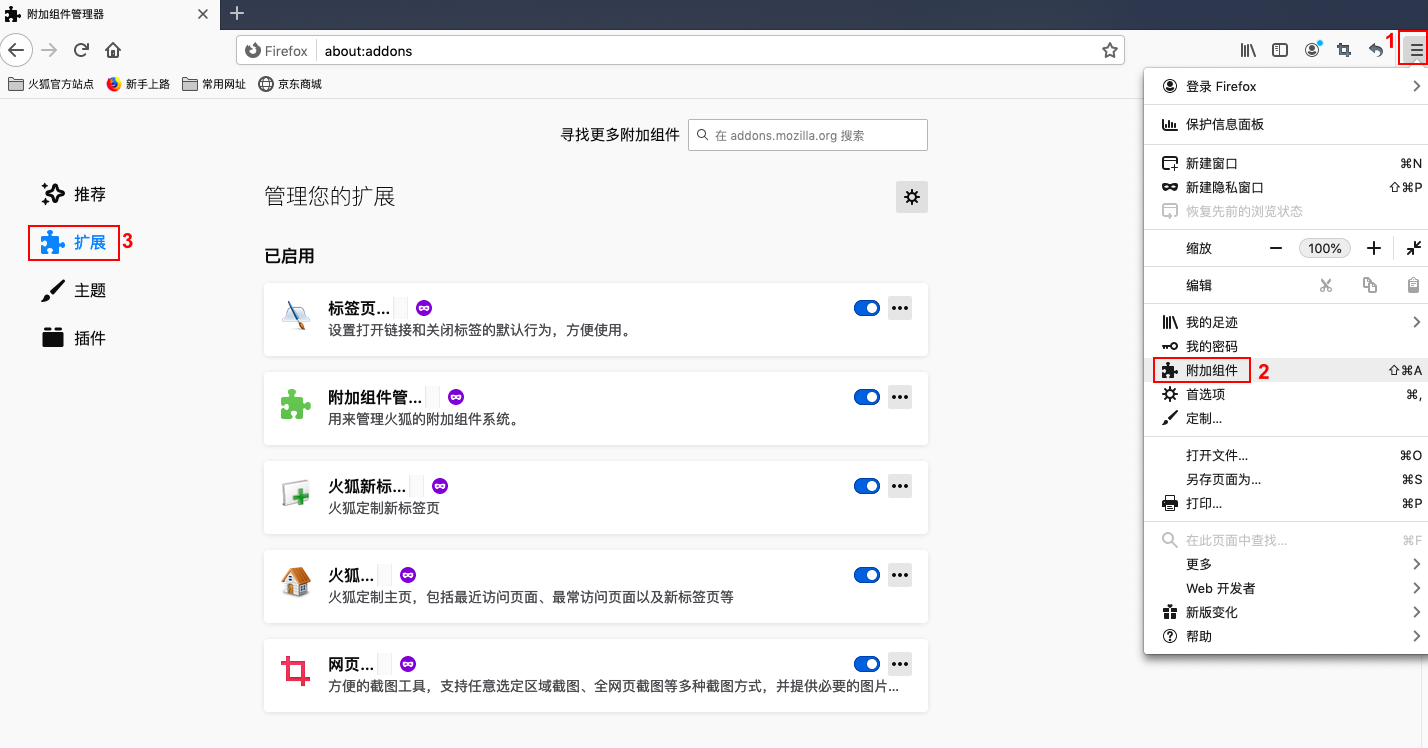This screenshot has width=1428, height=748.
Task: Switch to the 扩展 sidebar category
Action: pyautogui.click(x=74, y=242)
